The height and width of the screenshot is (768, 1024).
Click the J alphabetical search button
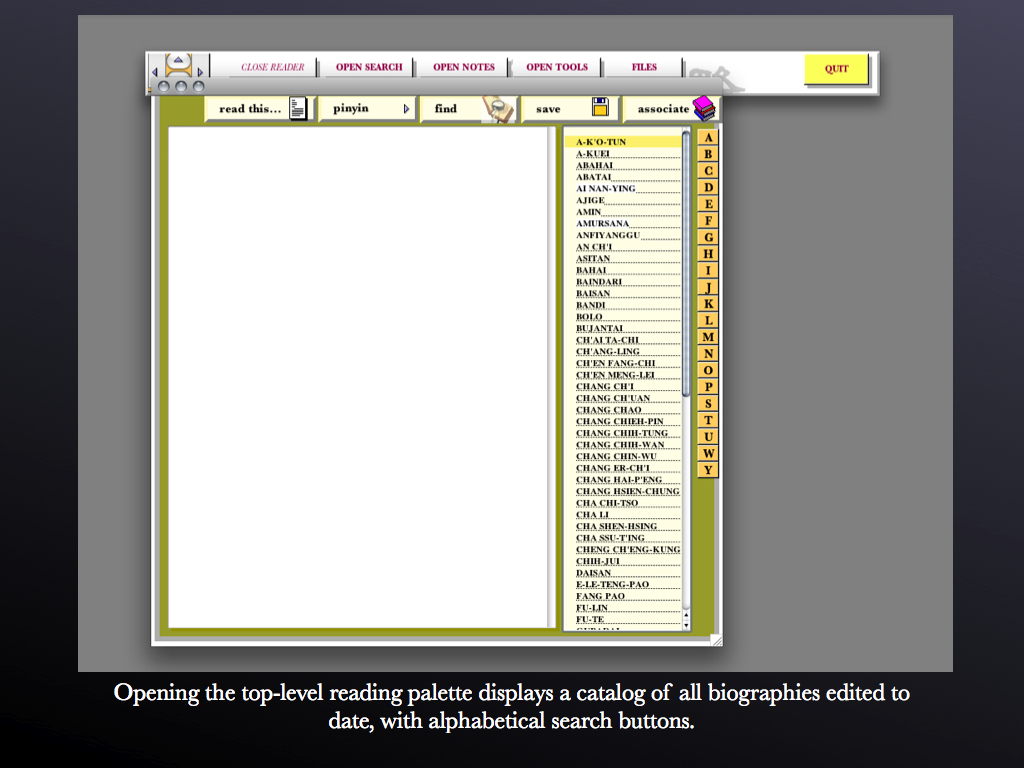[x=708, y=287]
